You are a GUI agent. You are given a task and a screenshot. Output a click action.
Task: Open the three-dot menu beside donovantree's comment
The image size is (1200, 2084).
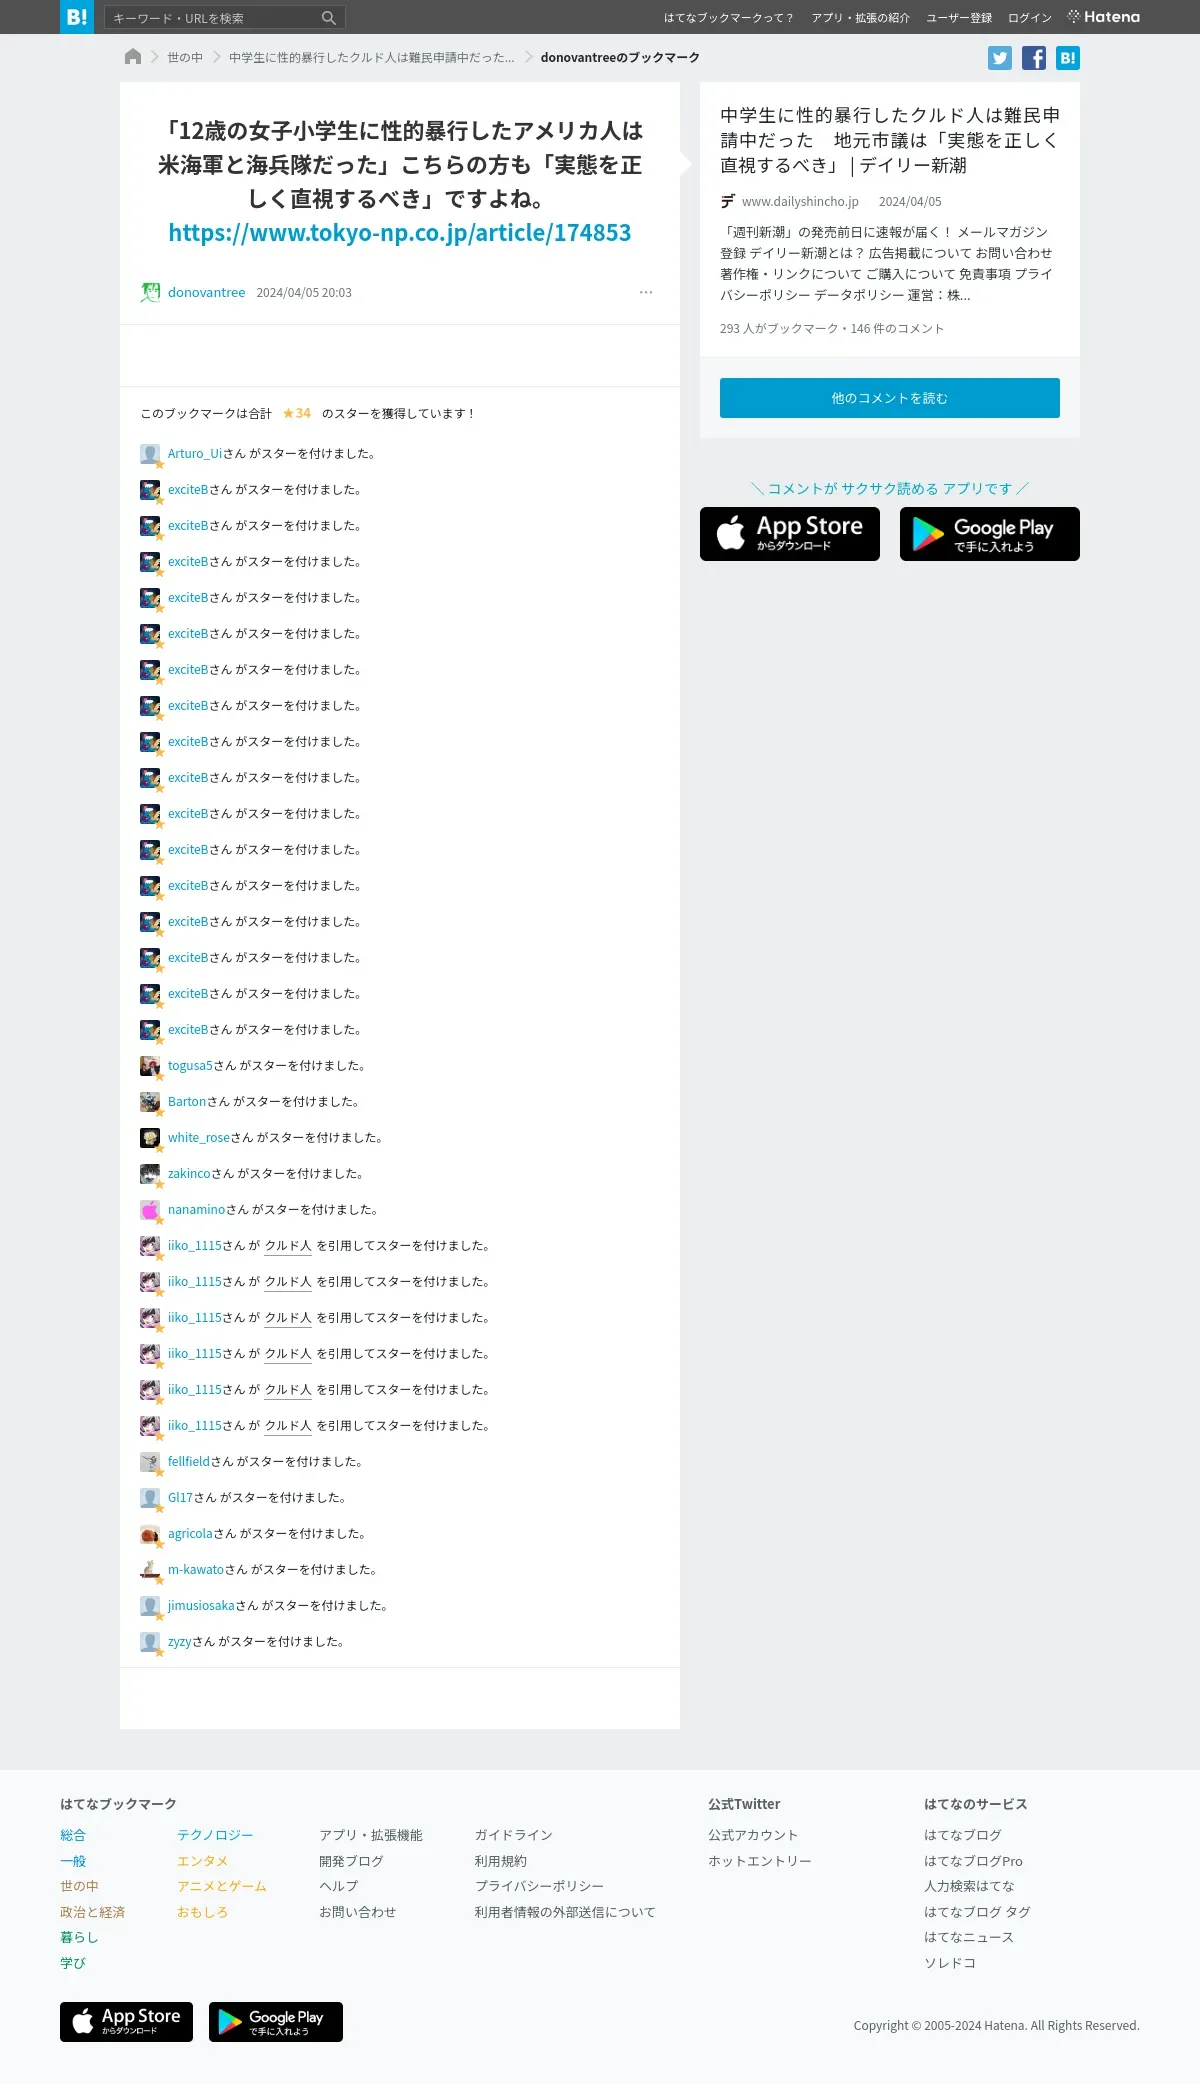pos(646,292)
